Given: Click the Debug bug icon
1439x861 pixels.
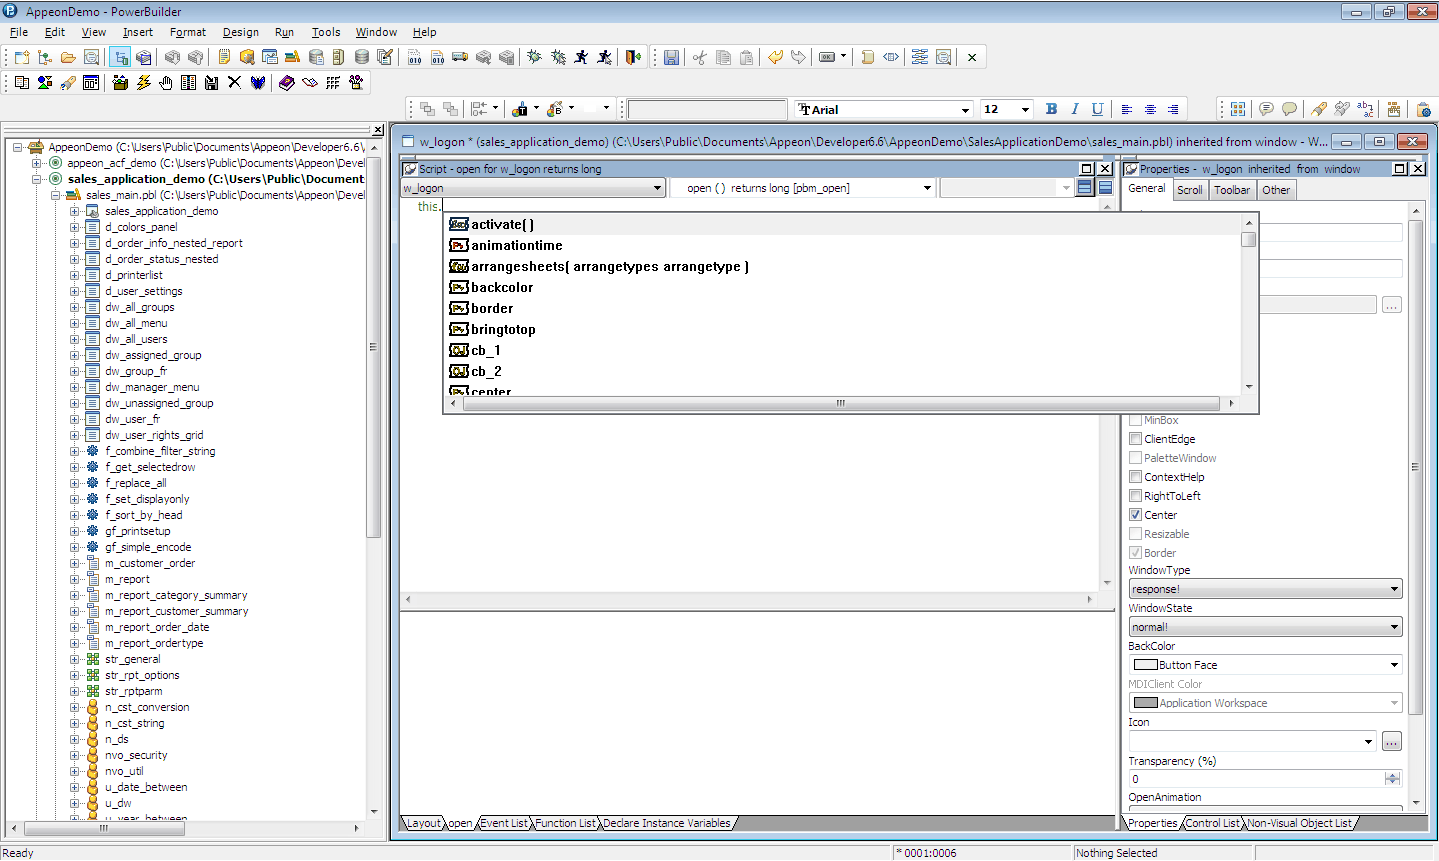Looking at the screenshot, I should point(535,57).
